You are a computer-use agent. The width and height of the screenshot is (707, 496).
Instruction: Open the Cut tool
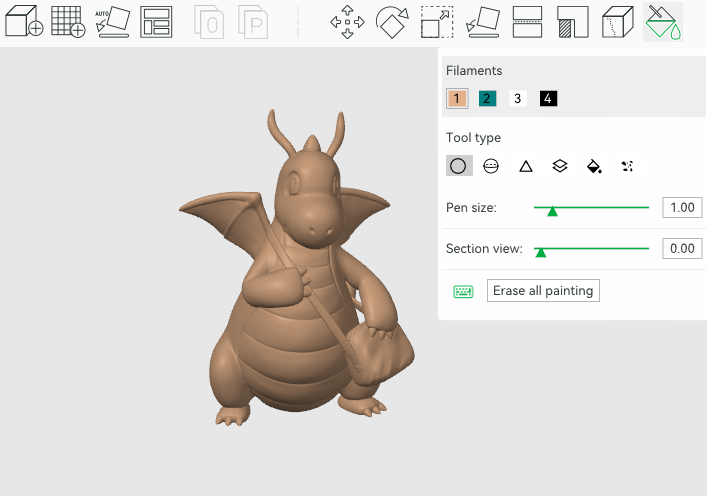pos(527,21)
